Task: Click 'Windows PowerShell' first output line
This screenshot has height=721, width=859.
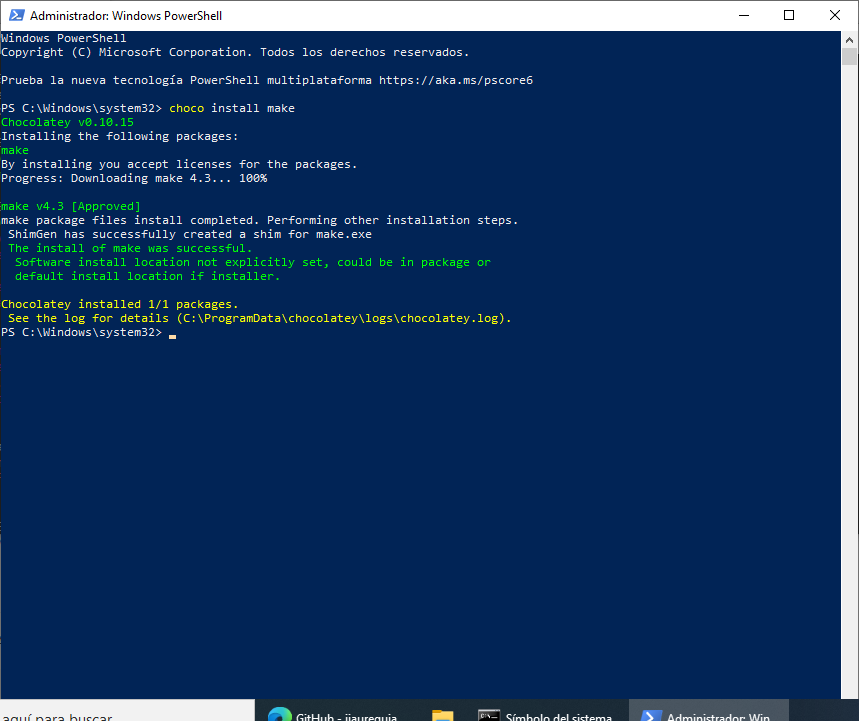Action: click(x=64, y=38)
